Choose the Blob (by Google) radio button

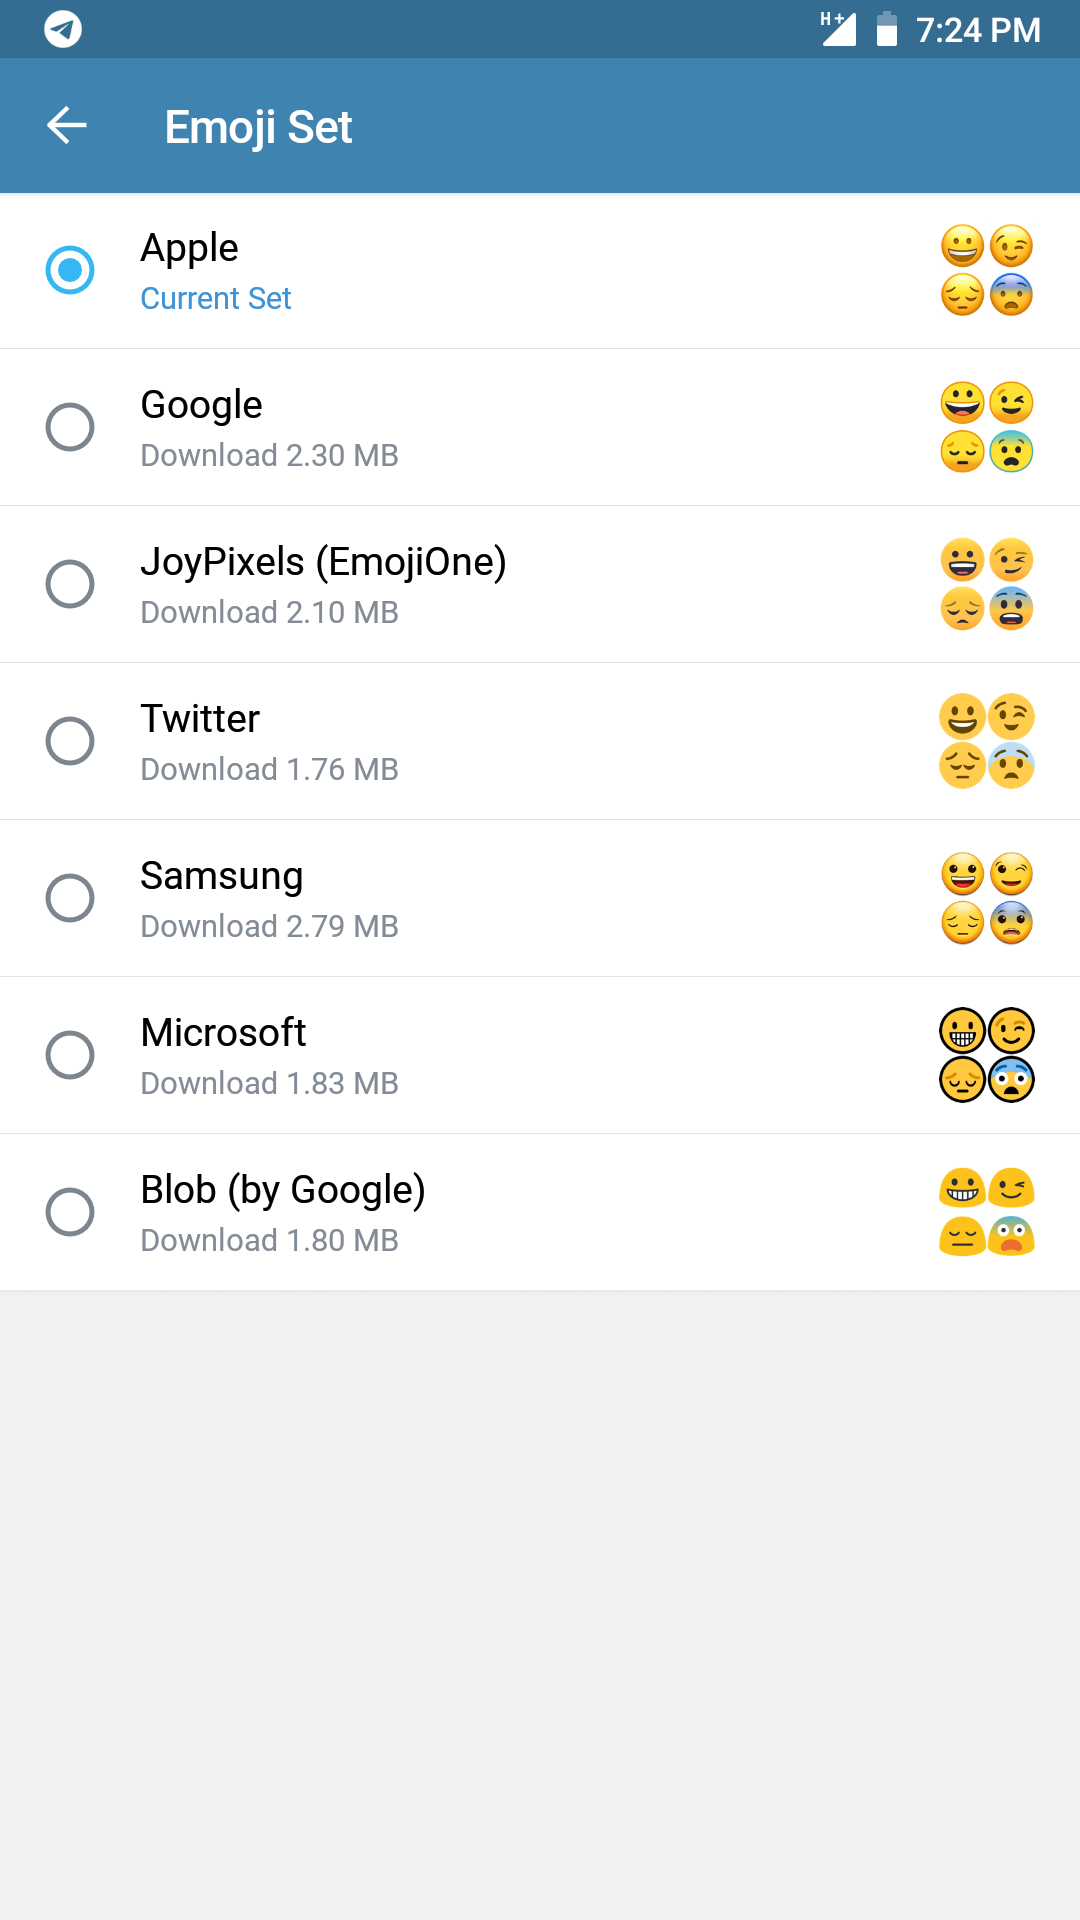click(x=70, y=1212)
